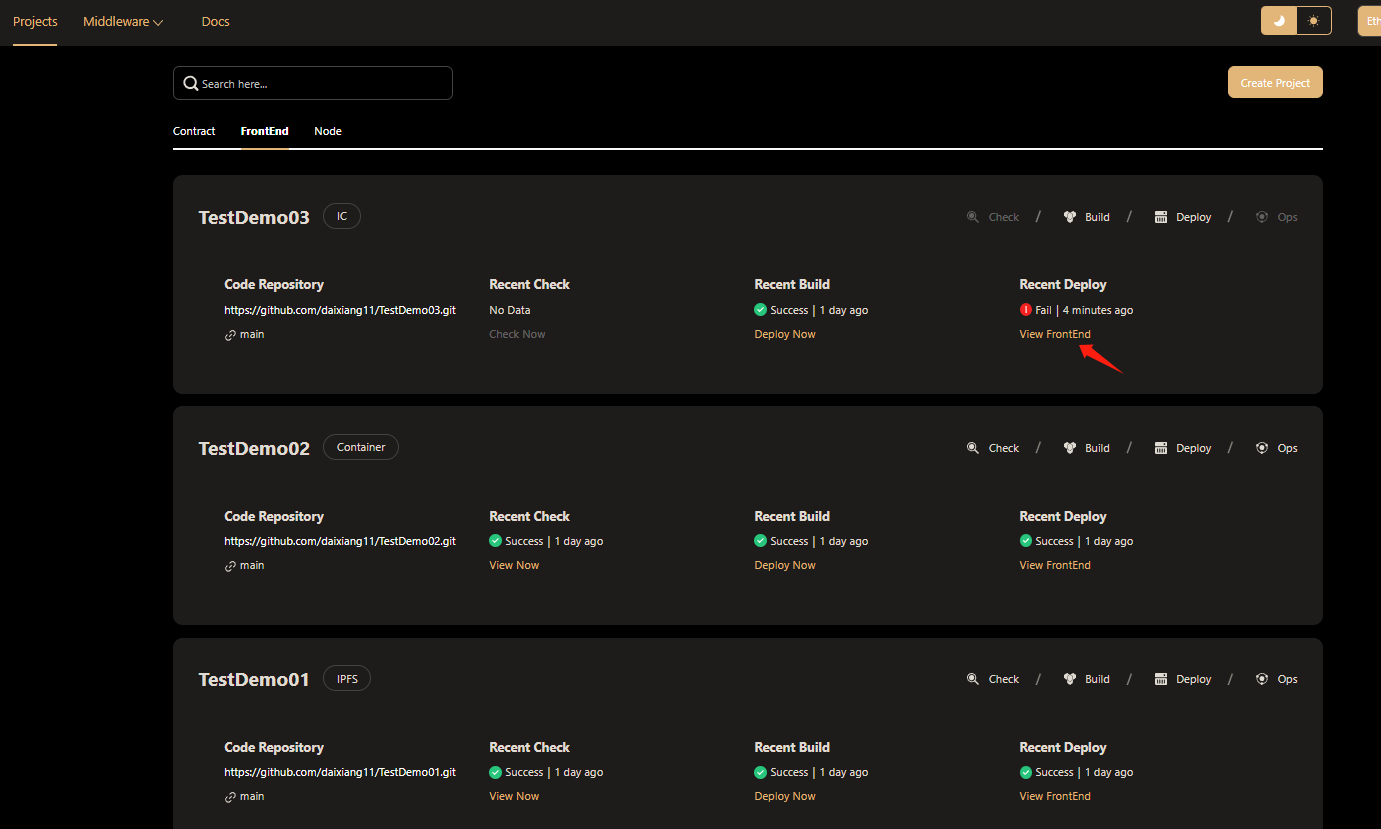The height and width of the screenshot is (829, 1381).
Task: Click green success icon in TestDemo01 build
Action: [760, 772]
